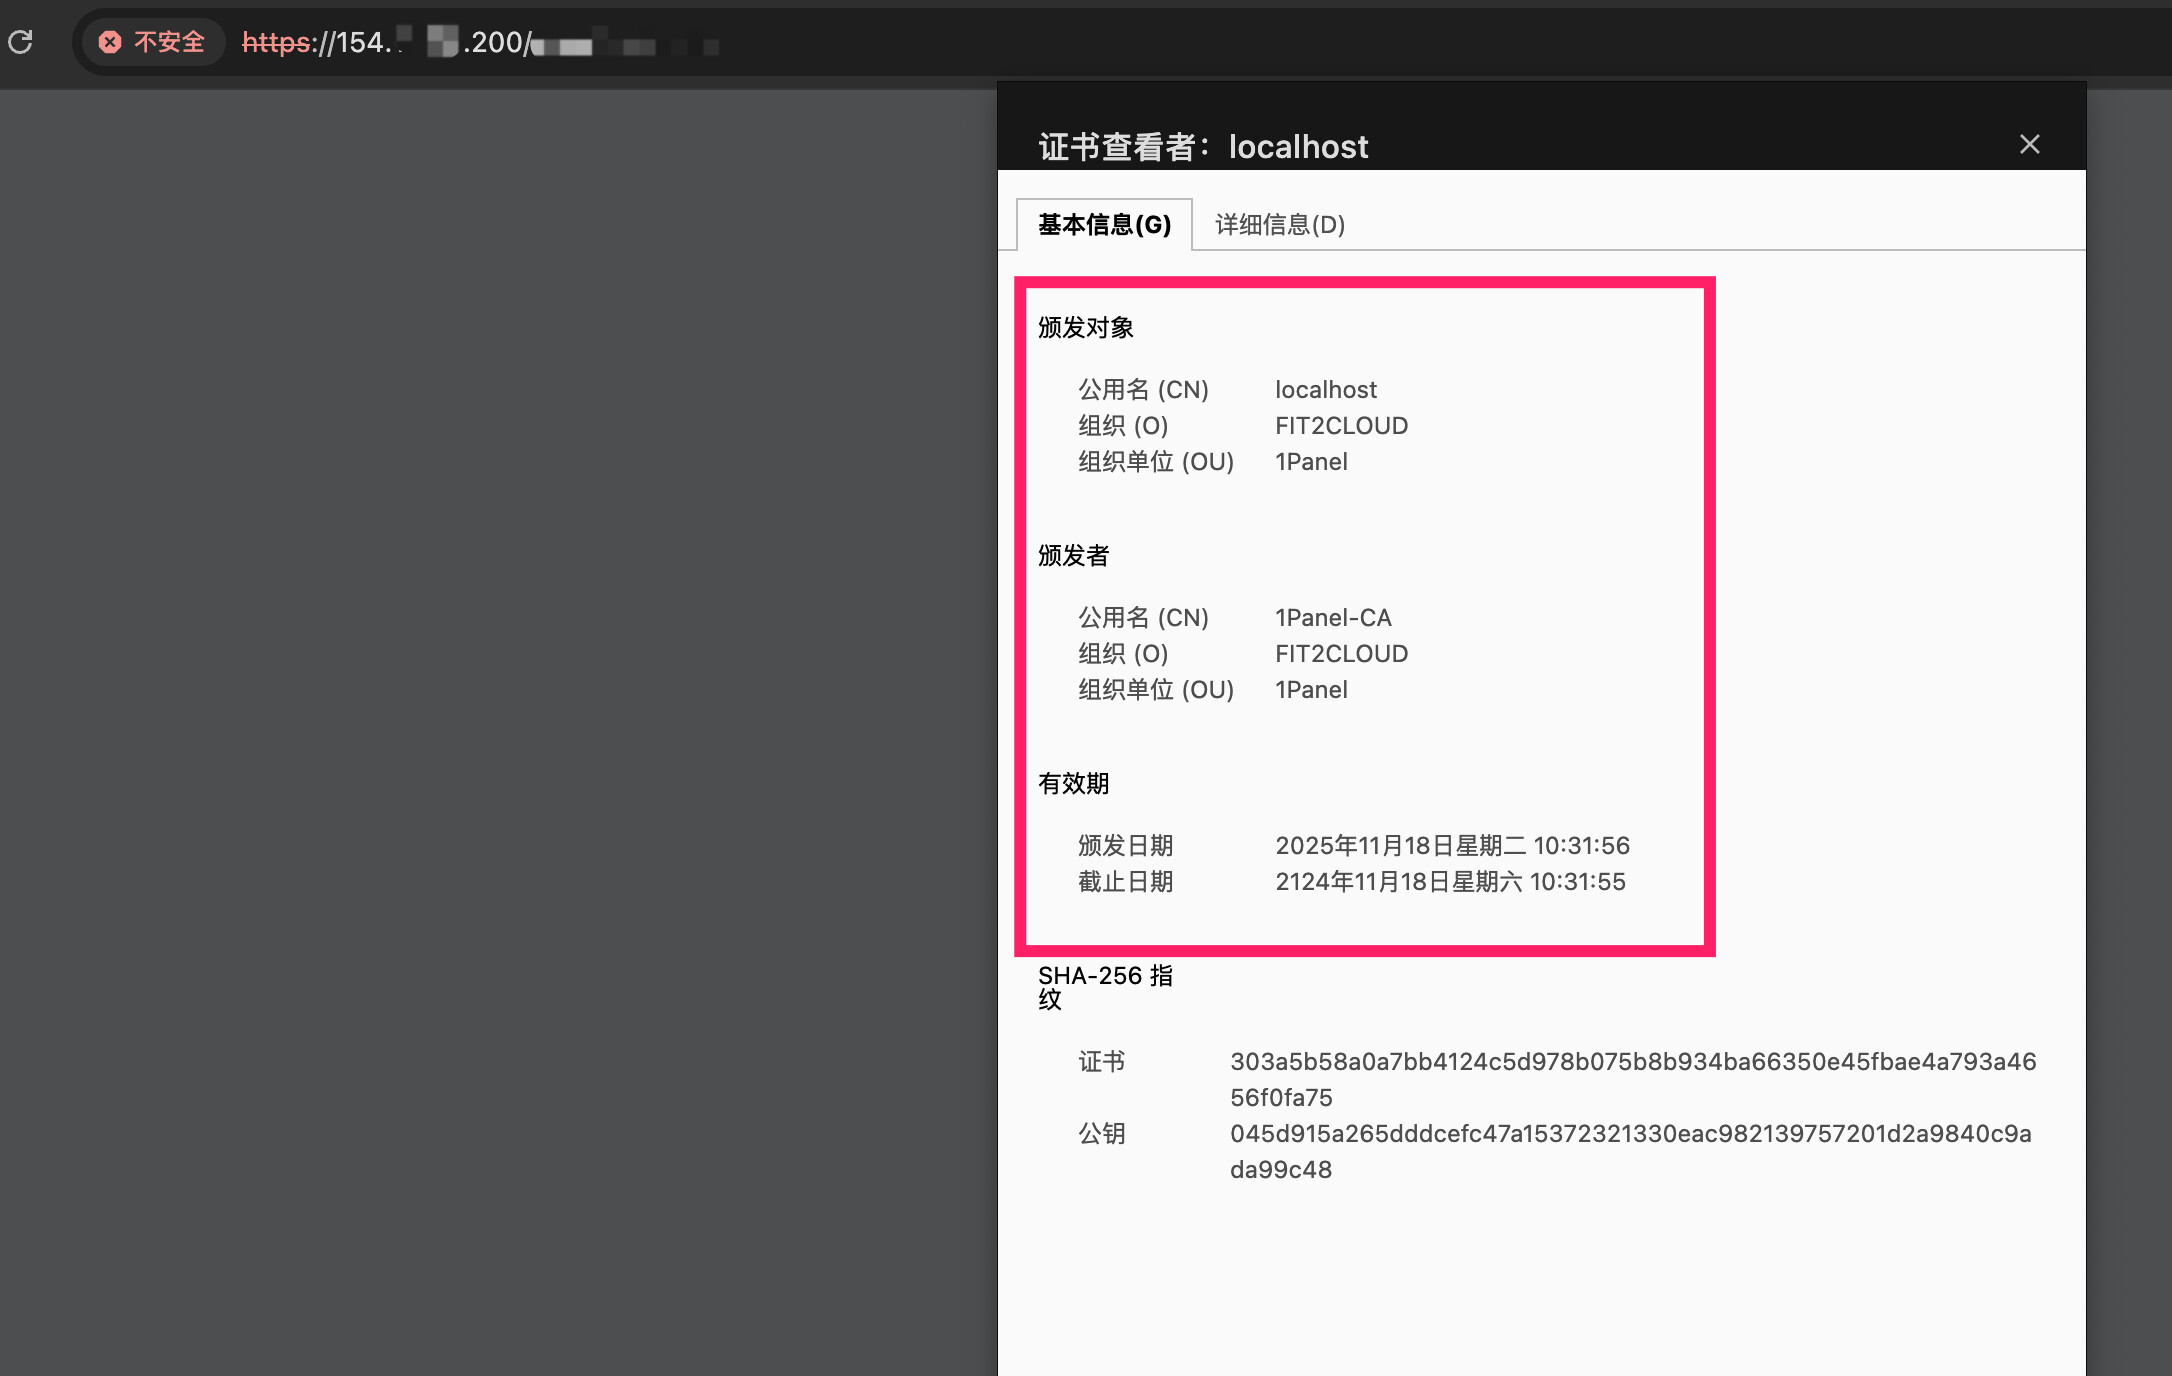Click the 有效期 section heading
Screen dimensions: 2172x1376
[x=1073, y=784]
